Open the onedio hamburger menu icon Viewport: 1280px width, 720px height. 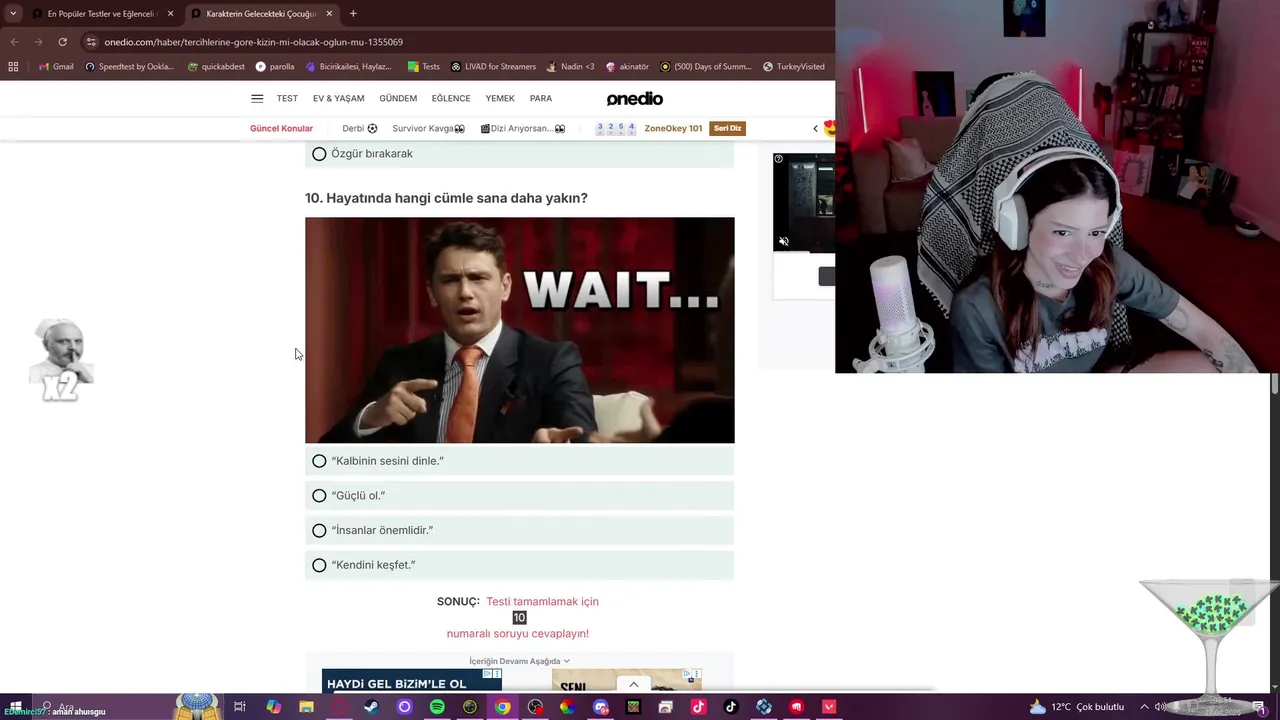point(257,98)
